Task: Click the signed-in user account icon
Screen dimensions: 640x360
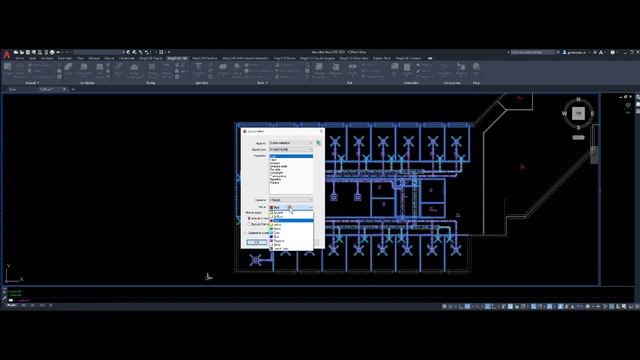Action: point(565,52)
